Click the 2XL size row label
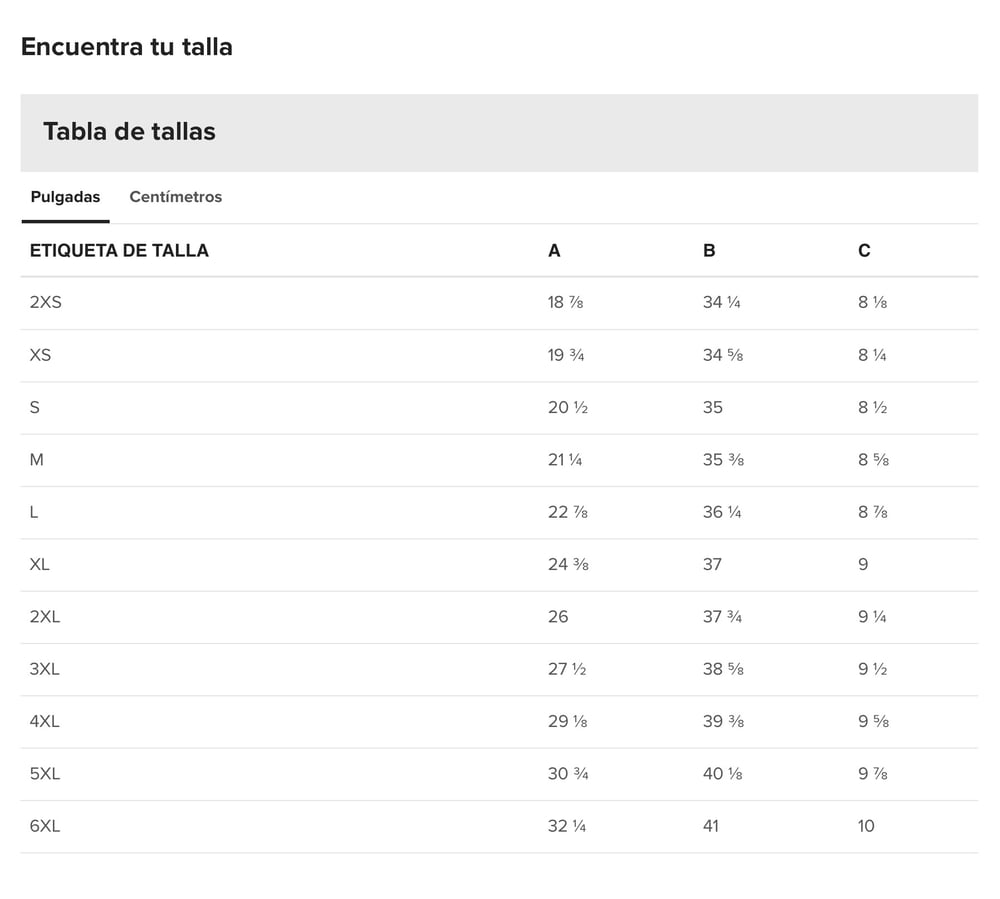The image size is (1000, 899). (45, 617)
